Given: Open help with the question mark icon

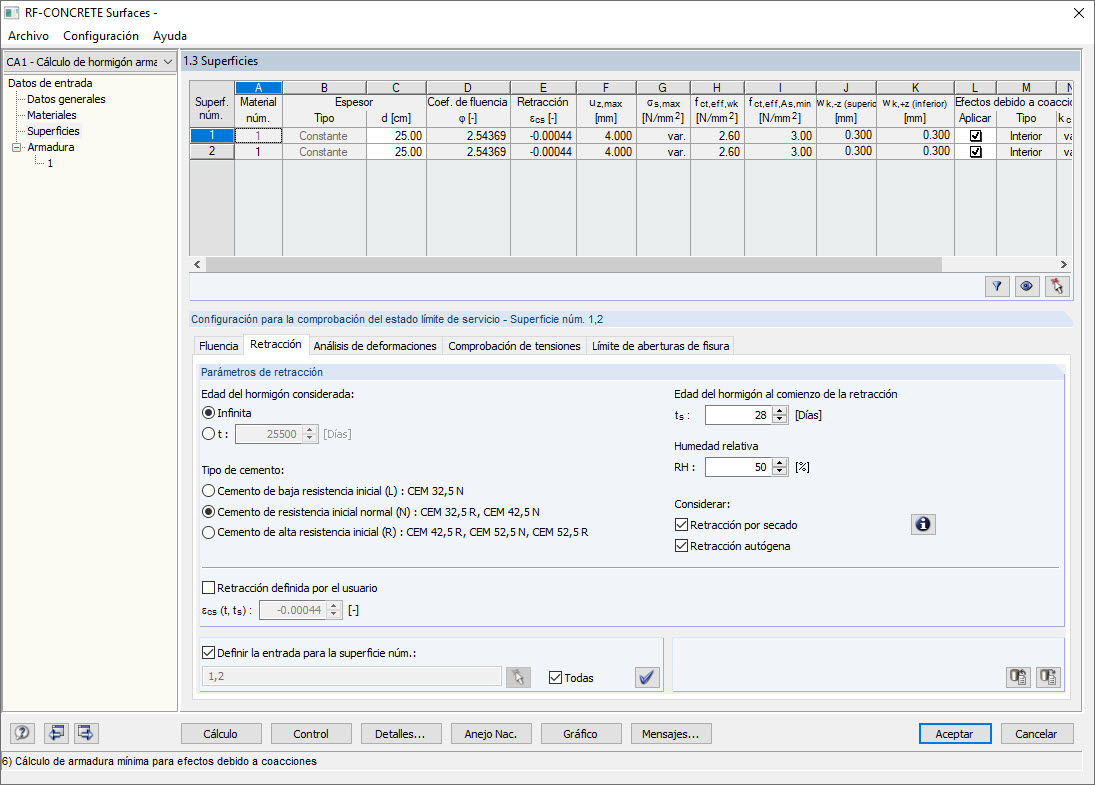Looking at the screenshot, I should [22, 733].
